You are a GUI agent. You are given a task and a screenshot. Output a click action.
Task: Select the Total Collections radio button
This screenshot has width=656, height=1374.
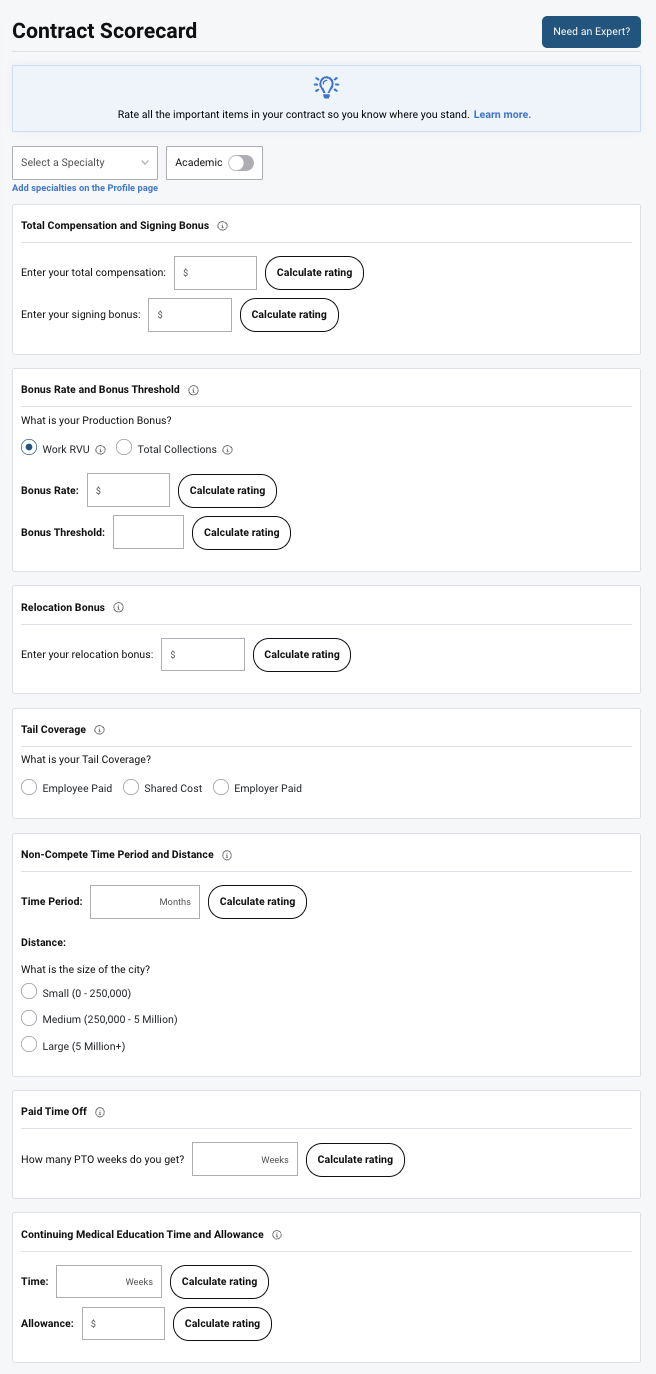[x=124, y=449]
